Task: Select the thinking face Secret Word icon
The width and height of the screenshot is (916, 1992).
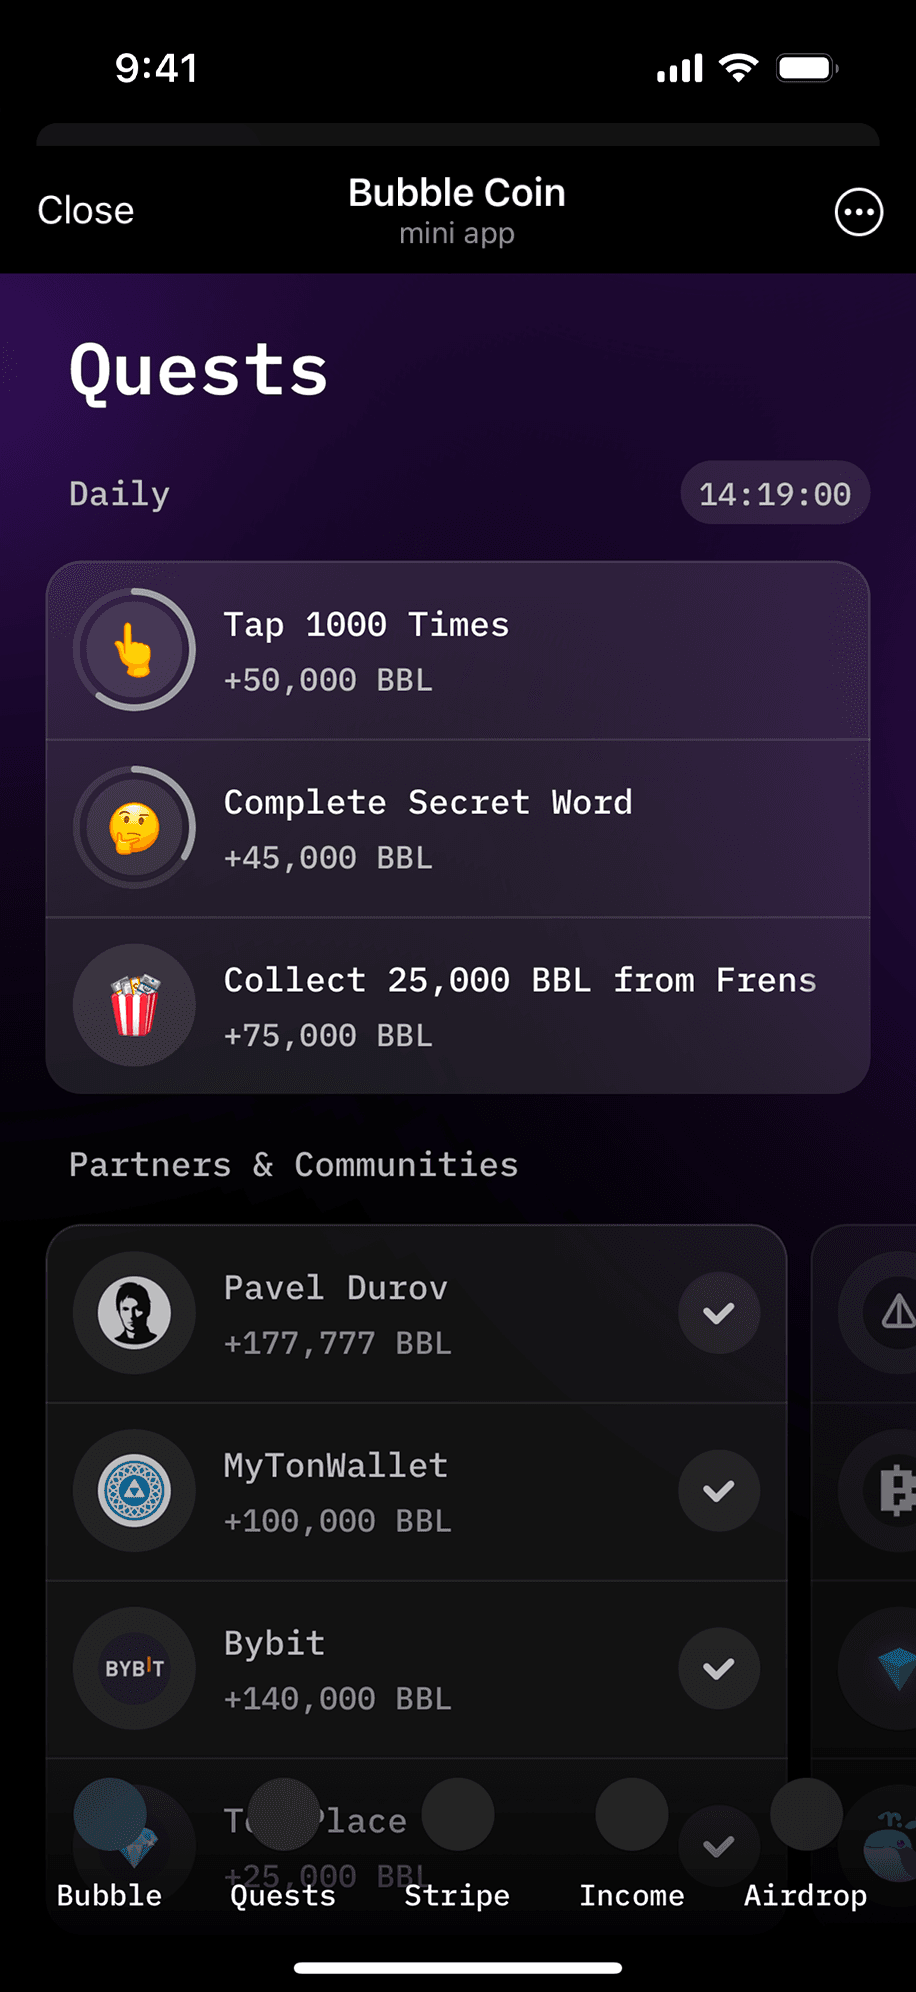Action: (x=134, y=828)
